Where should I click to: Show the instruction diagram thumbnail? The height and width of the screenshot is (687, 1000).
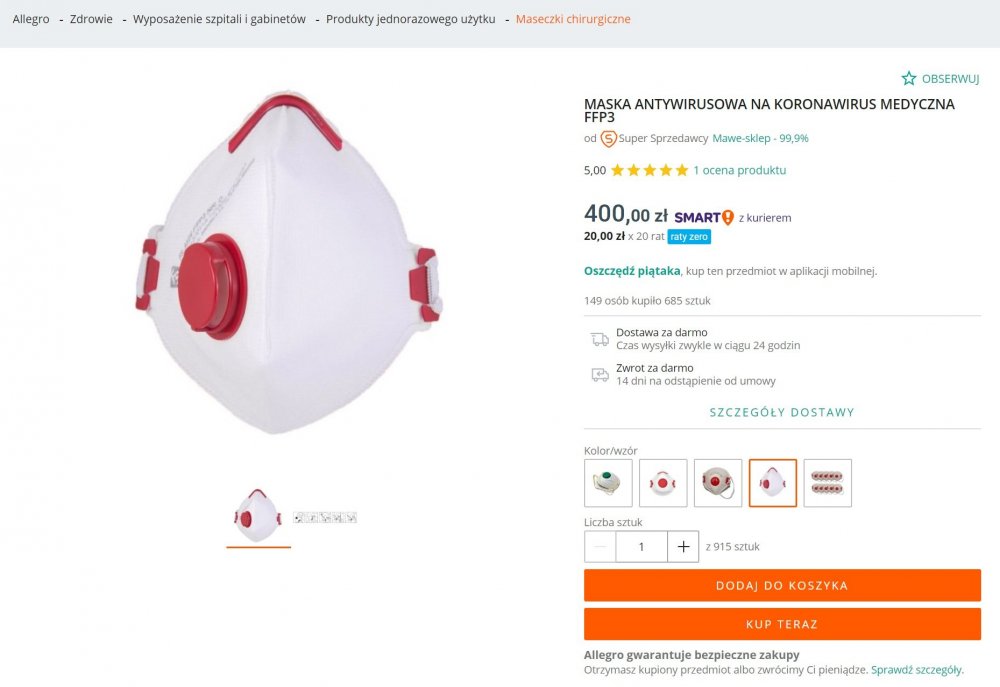[325, 518]
